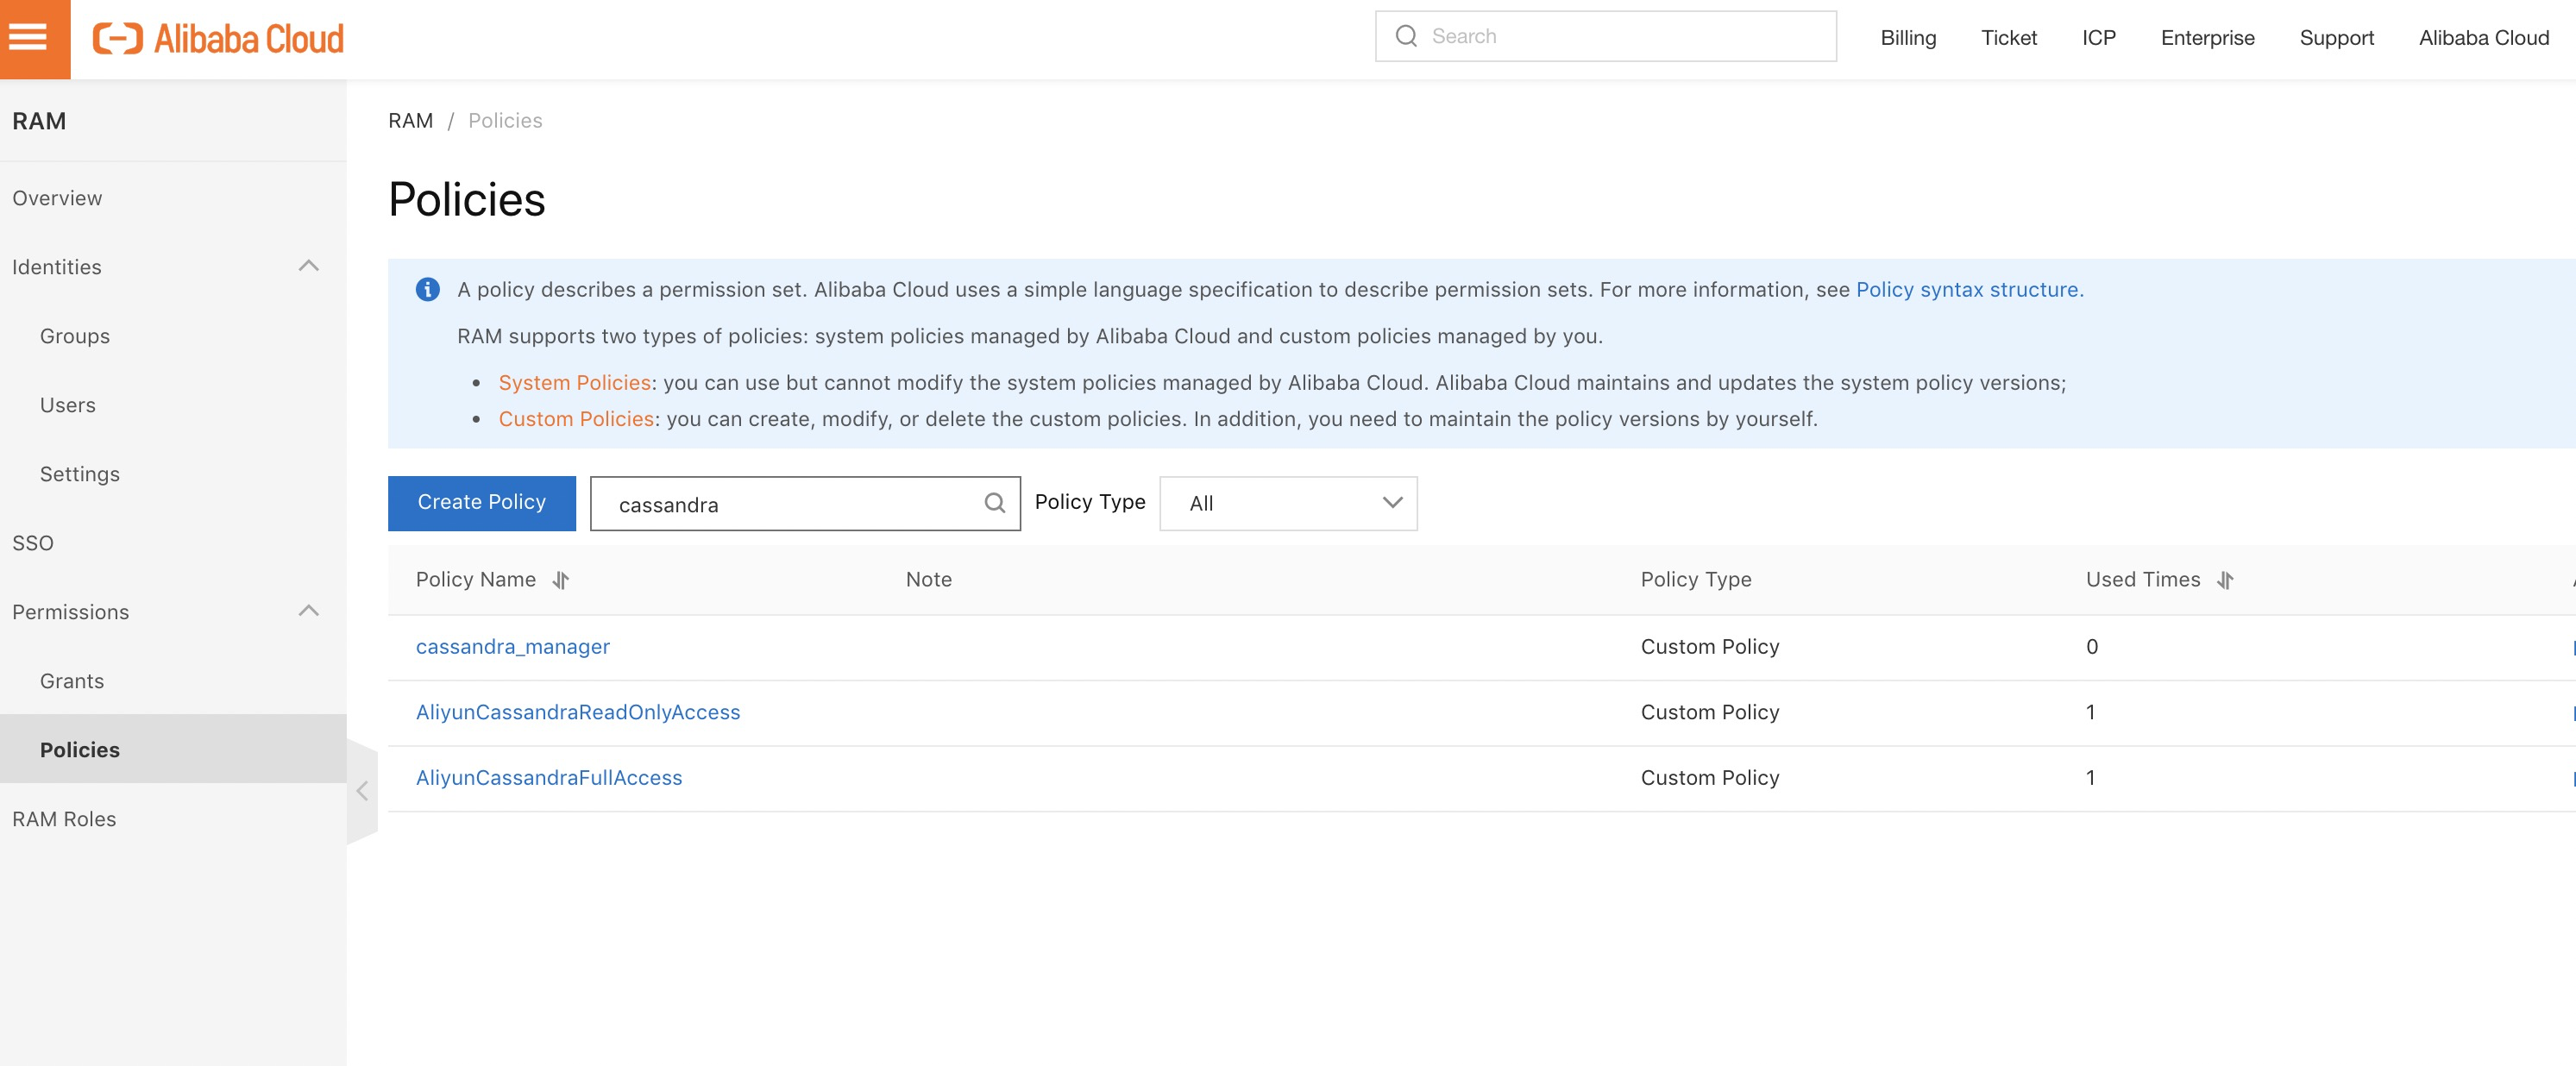
Task: Open the Policy Type dropdown
Action: pos(1288,503)
